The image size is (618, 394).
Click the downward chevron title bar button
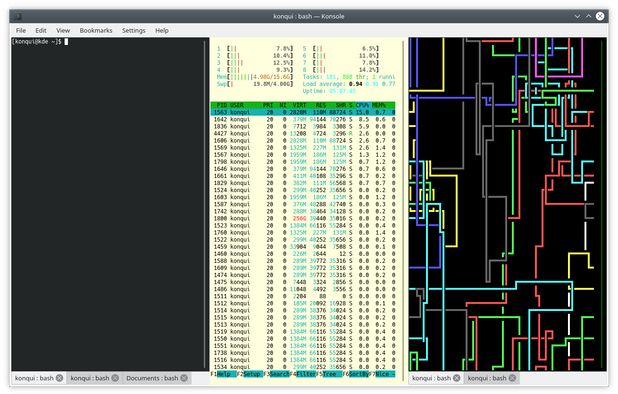[577, 16]
